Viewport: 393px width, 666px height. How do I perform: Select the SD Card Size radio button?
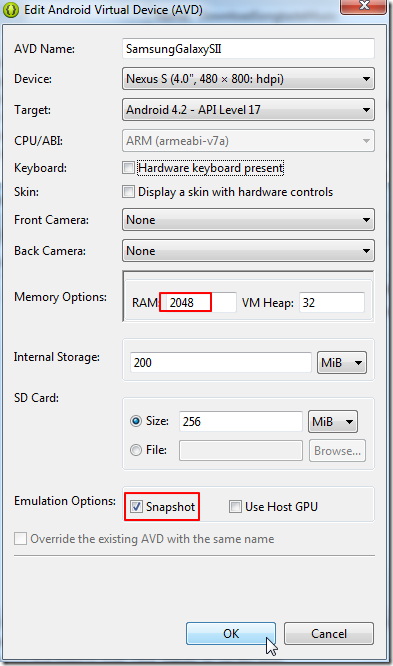pos(136,421)
